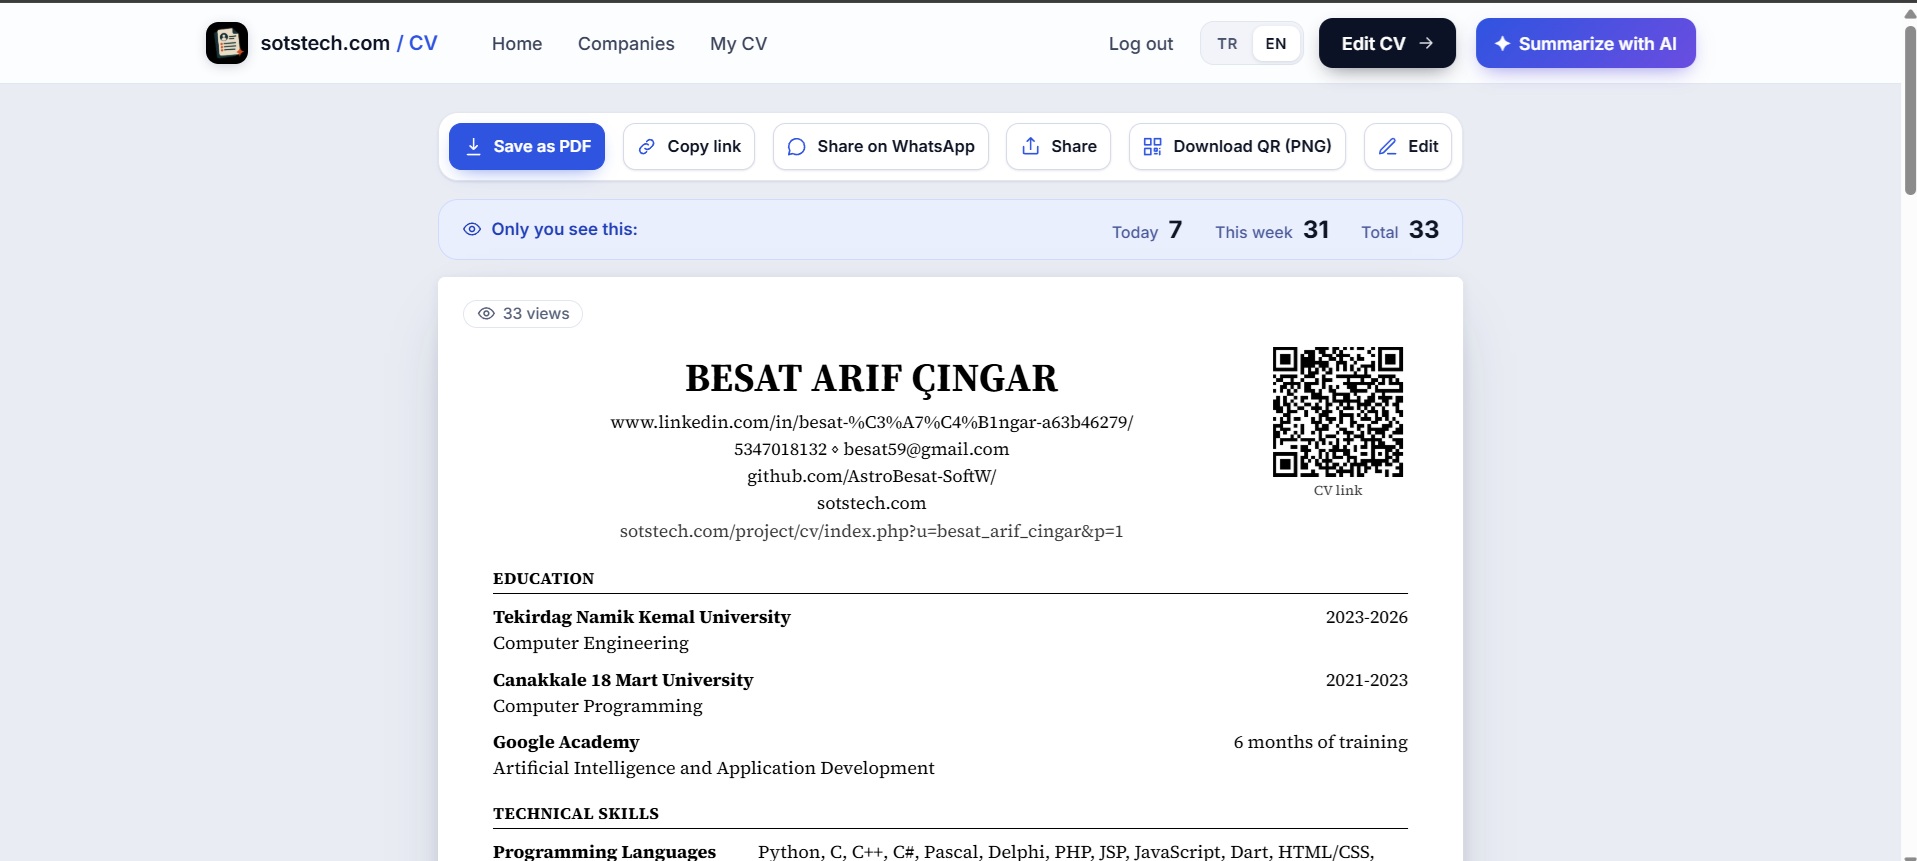Click the Today 7 view counter
Image resolution: width=1917 pixels, height=861 pixels.
tap(1147, 230)
